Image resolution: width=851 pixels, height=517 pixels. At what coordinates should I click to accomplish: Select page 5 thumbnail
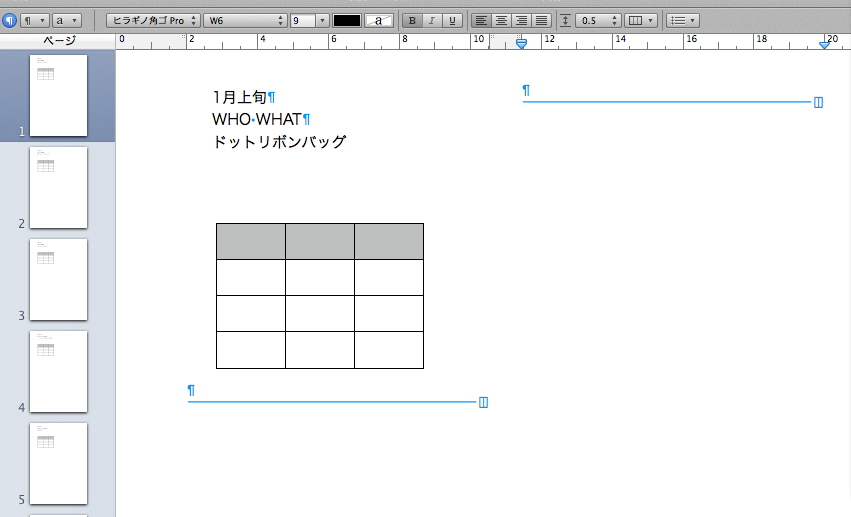tap(58, 463)
